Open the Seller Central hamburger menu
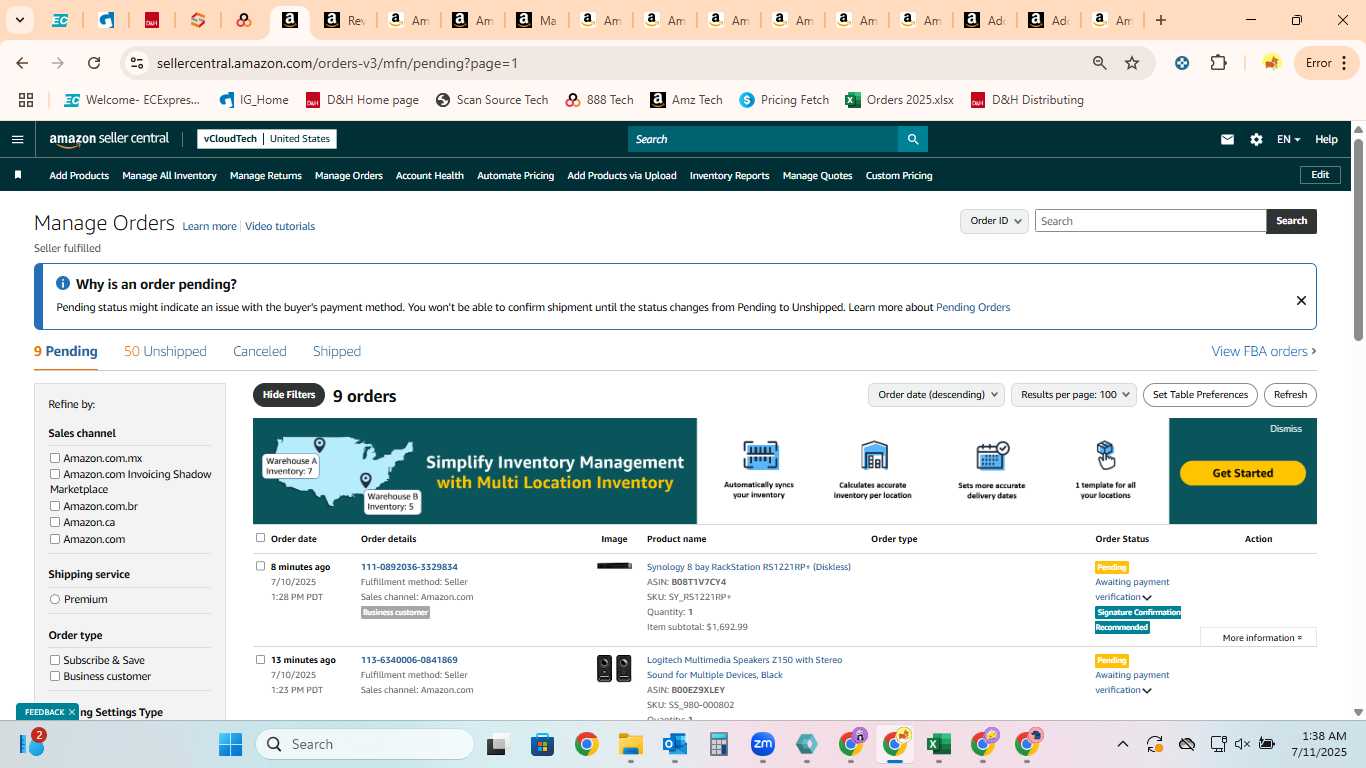Image resolution: width=1366 pixels, height=768 pixels. point(17,139)
